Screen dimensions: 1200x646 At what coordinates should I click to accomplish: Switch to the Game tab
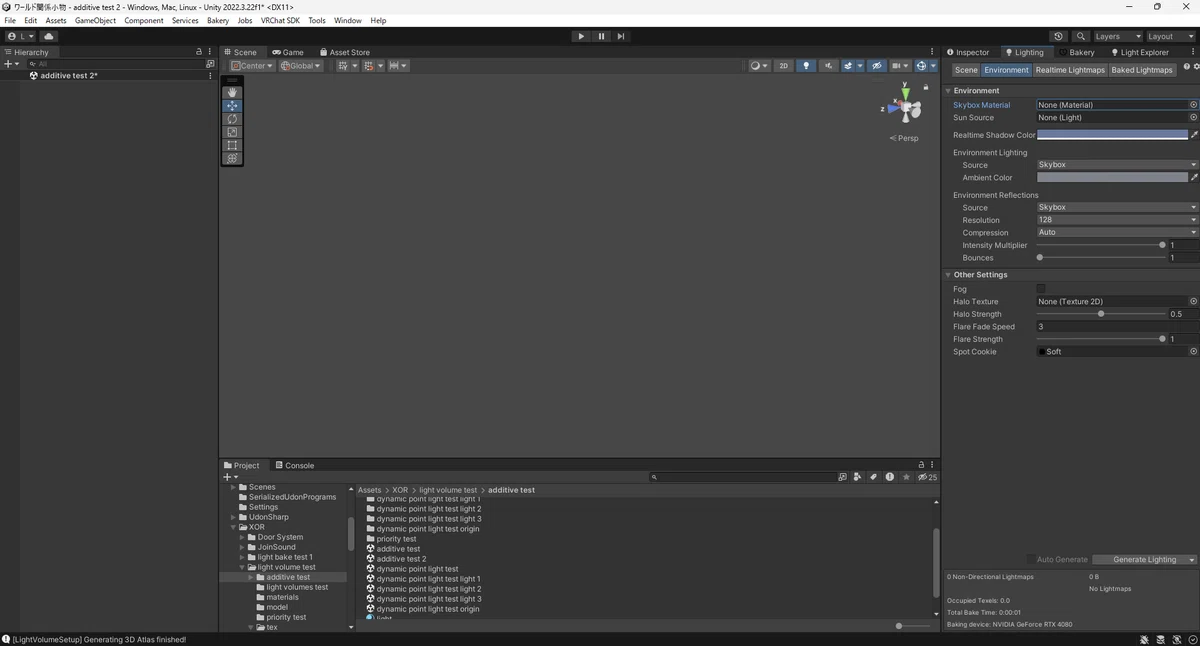288,52
